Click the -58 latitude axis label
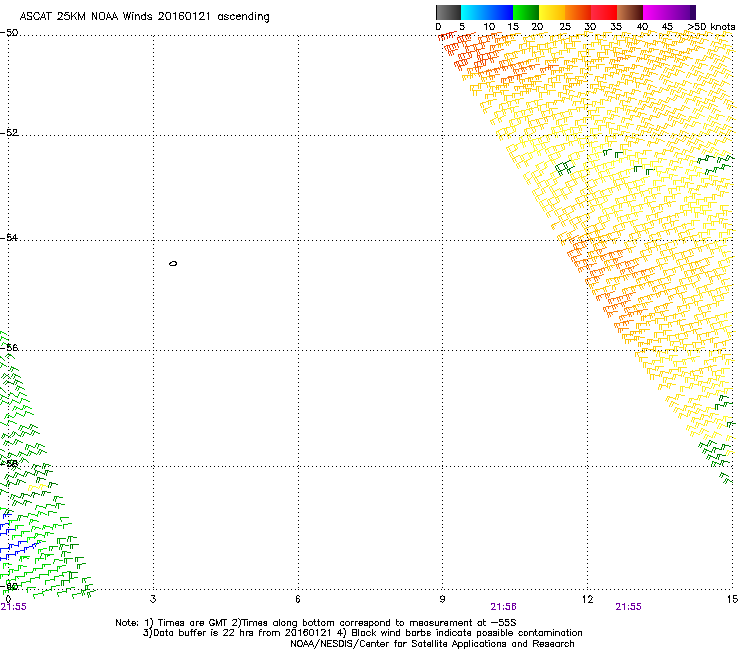Viewport: 740px width, 650px height. point(9,464)
